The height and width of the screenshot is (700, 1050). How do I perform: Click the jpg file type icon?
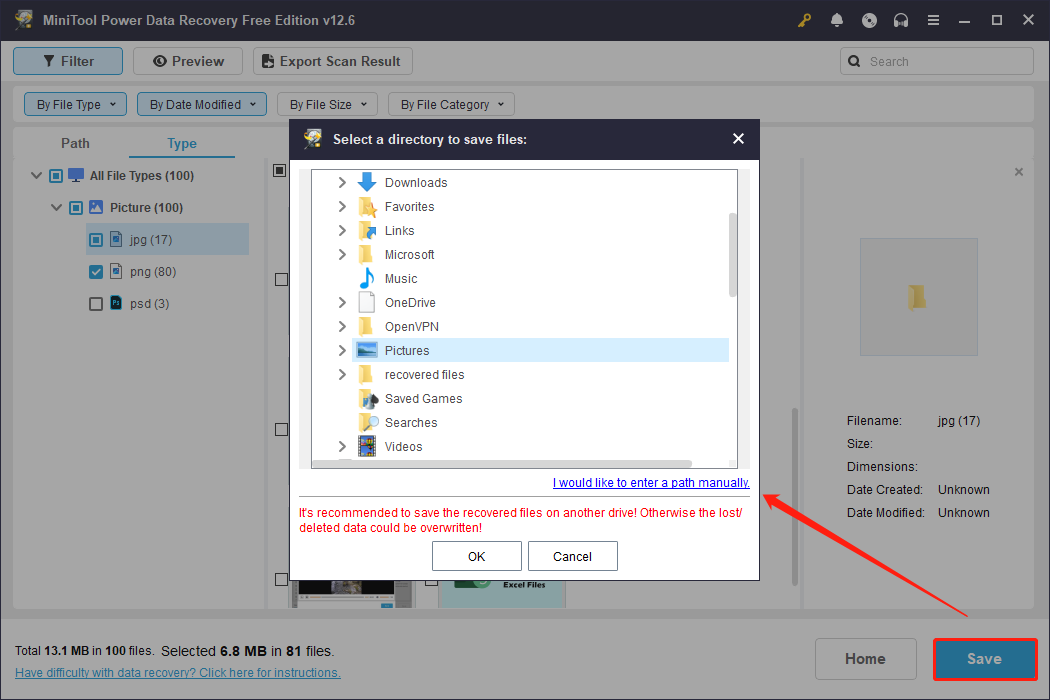pyautogui.click(x=116, y=239)
